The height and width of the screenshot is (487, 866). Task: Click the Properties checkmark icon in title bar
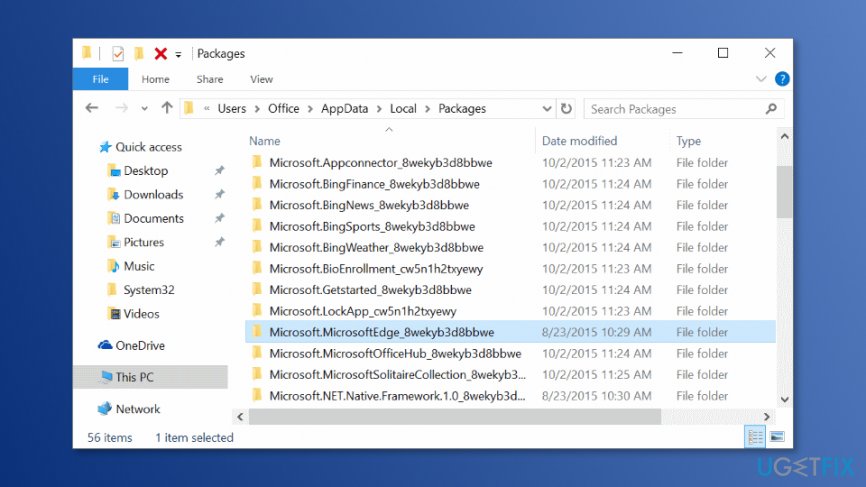coord(118,54)
